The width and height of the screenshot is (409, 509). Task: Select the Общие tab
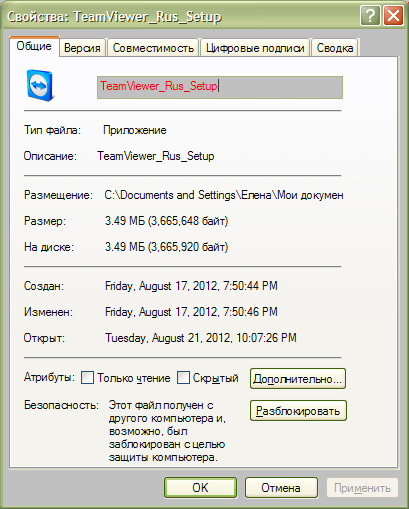(34, 46)
